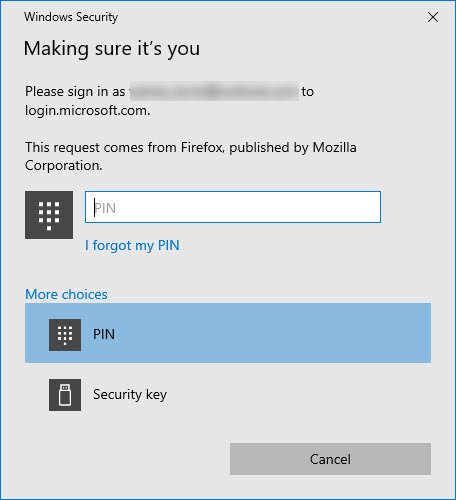Click the Firefox request description text
This screenshot has height=500, width=456.
click(191, 156)
